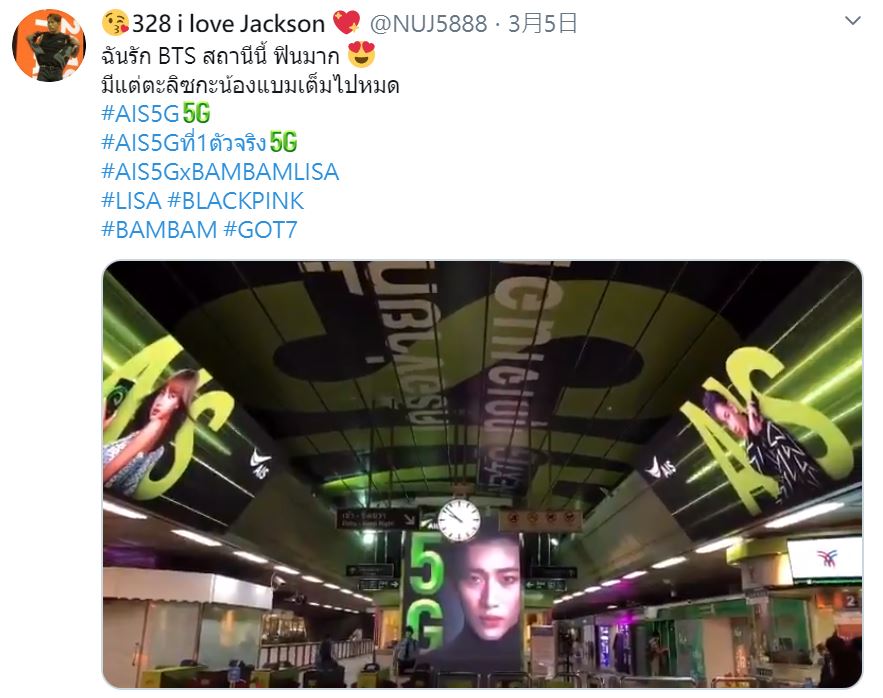Open hashtag #AIS5G
Image resolution: width=883 pixels, height=698 pixels.
click(140, 113)
